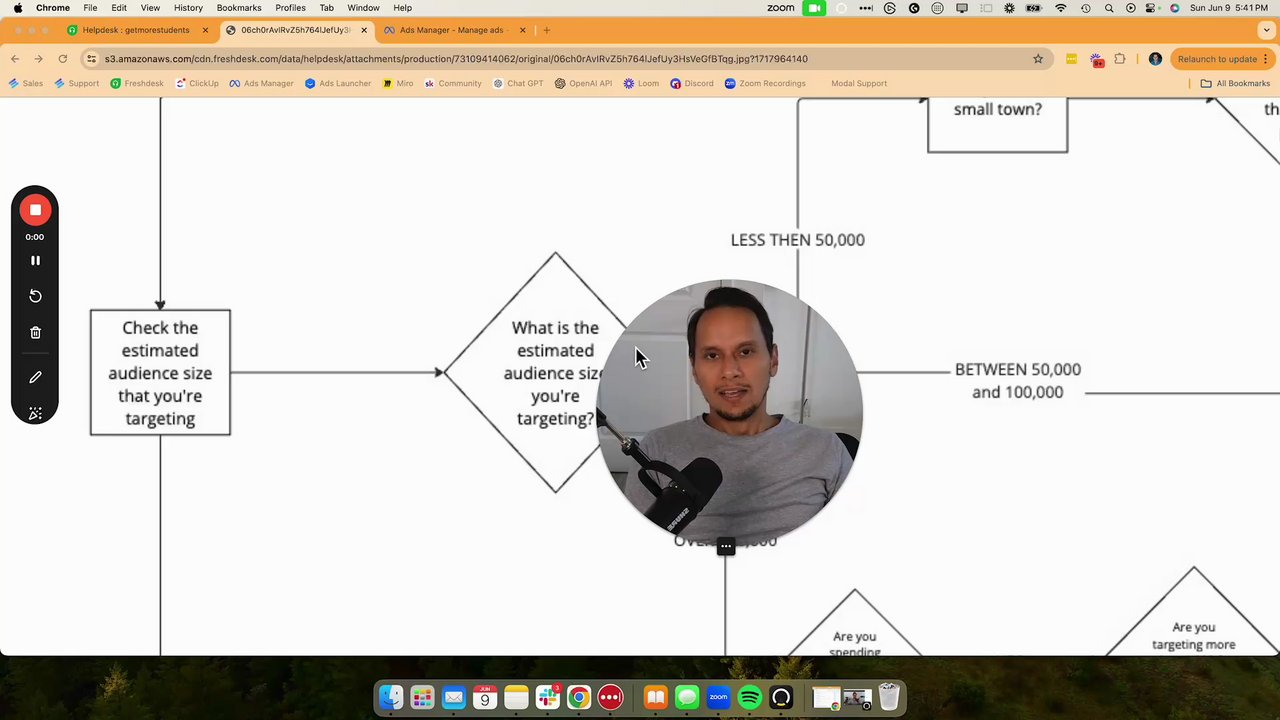Open the Window menu

(x=363, y=8)
